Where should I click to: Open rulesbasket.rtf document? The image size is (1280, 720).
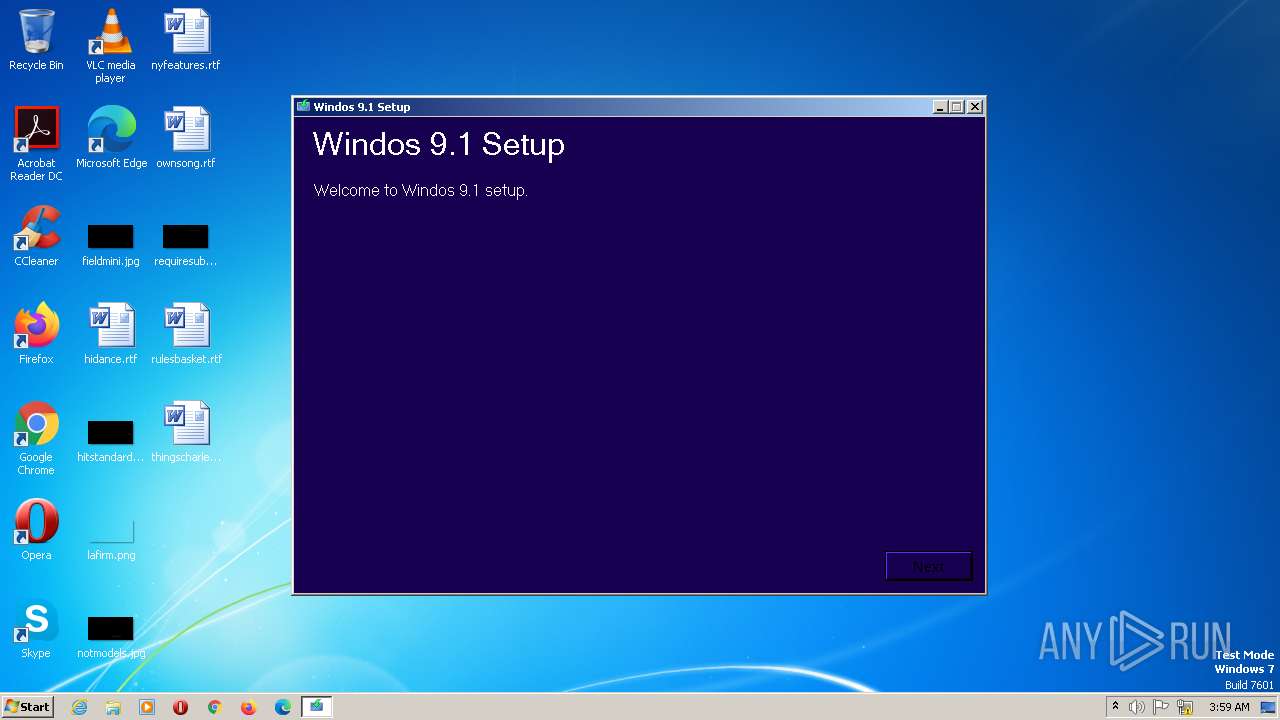pos(186,334)
